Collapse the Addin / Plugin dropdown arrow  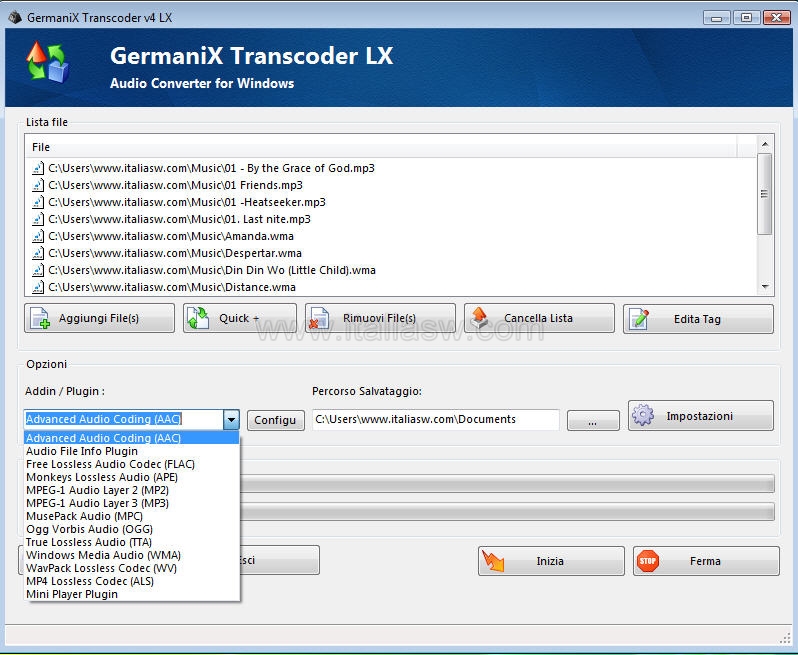(x=231, y=420)
